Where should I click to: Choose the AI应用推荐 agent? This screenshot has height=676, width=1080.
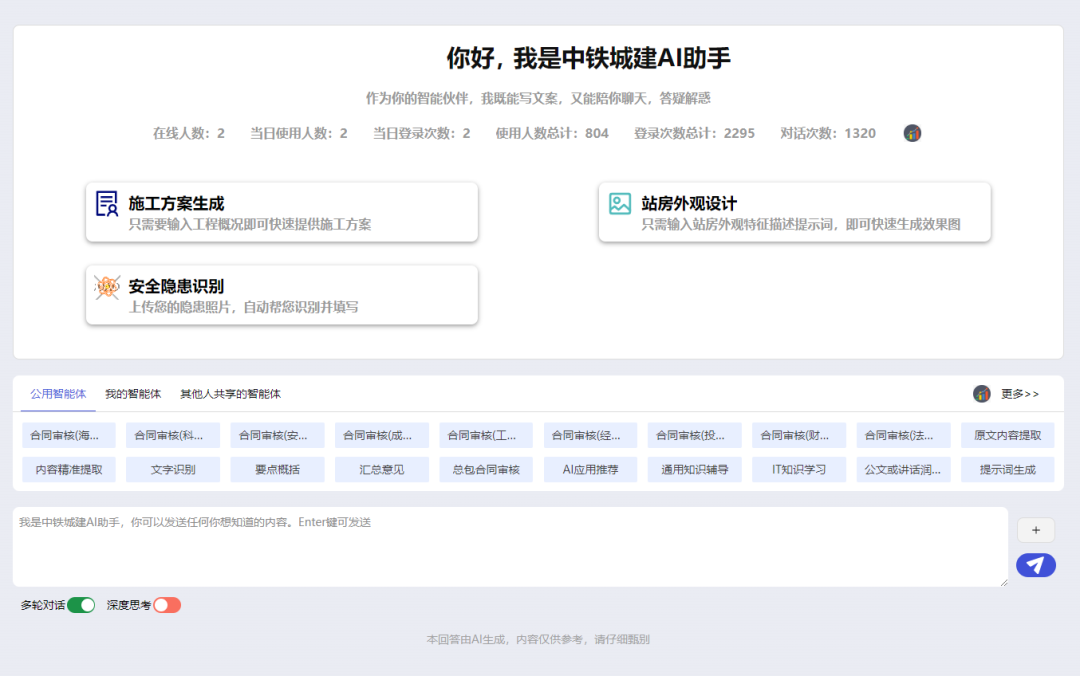point(590,469)
